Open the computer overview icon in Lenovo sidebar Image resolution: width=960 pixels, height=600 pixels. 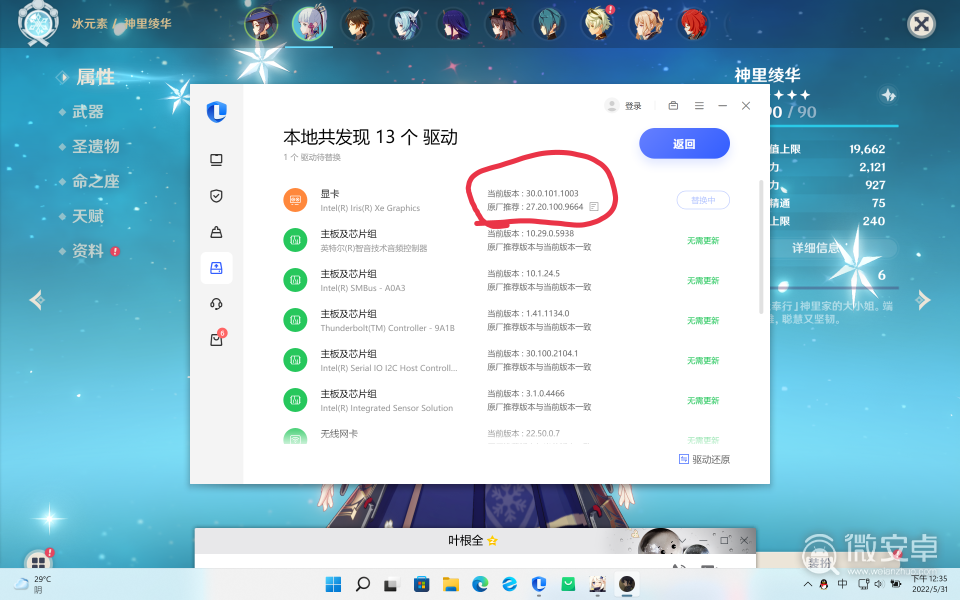click(x=216, y=160)
